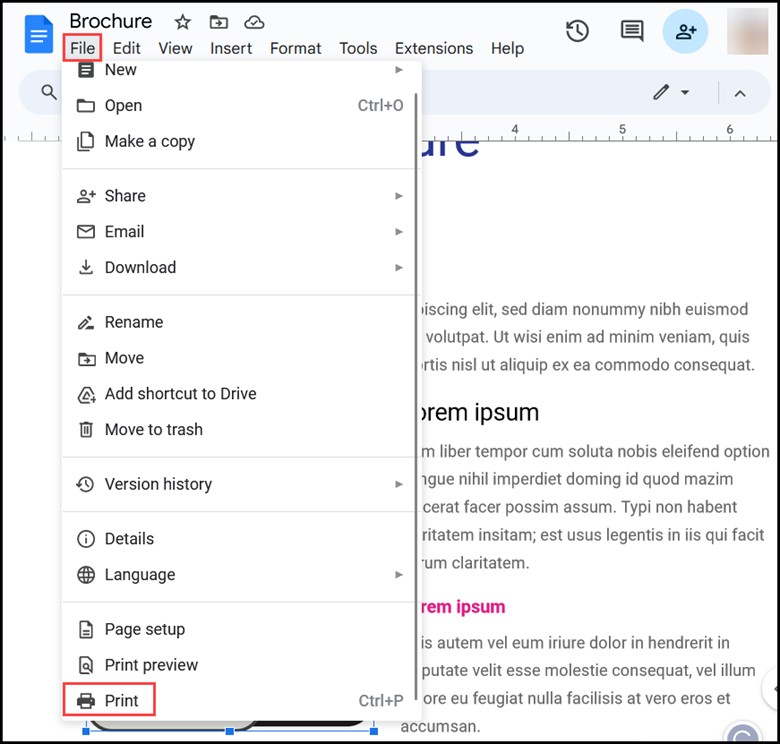Click the pink 'rem ipsum' subheading
Screen dimensions: 780x744
pos(463,607)
